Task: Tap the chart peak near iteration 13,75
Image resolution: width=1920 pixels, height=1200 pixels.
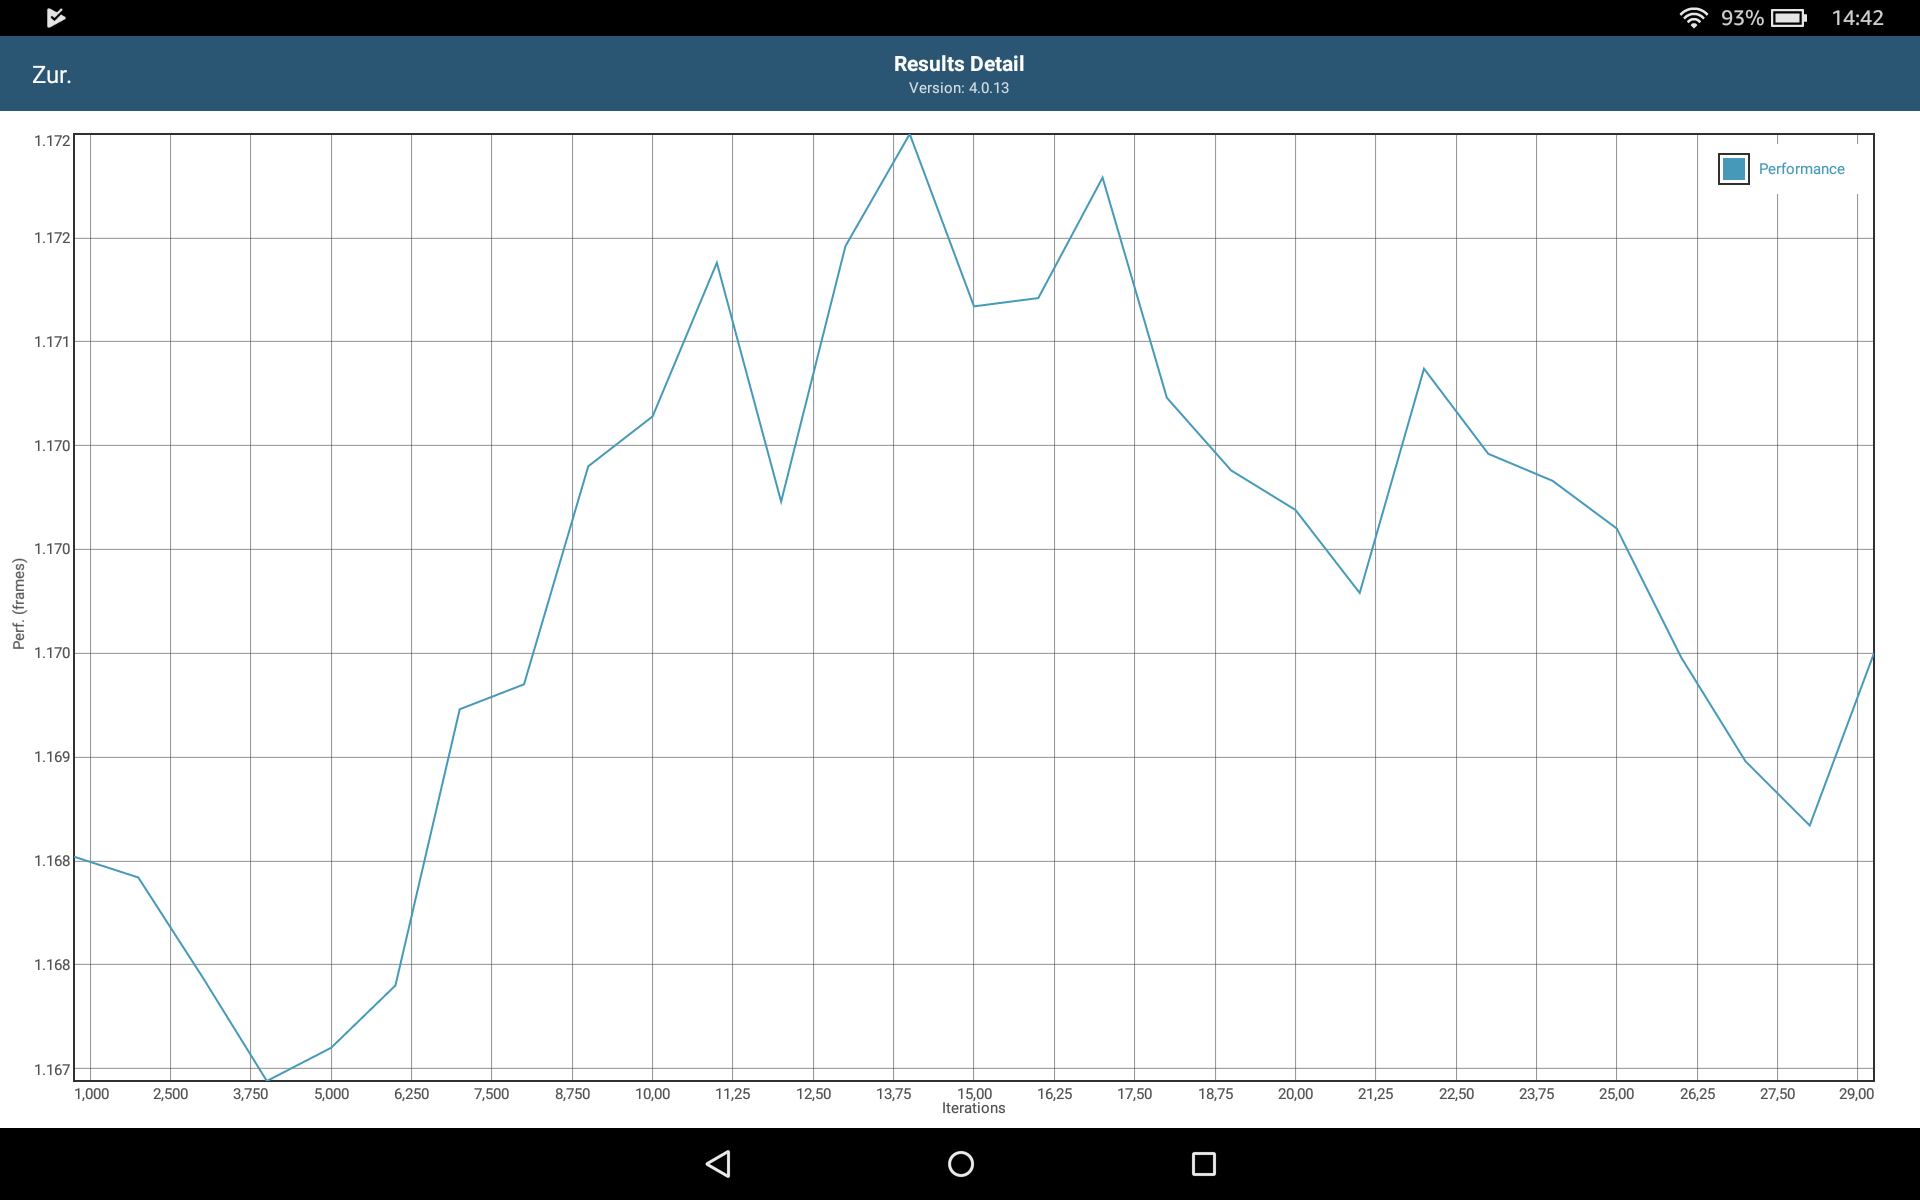Action: click(909, 135)
